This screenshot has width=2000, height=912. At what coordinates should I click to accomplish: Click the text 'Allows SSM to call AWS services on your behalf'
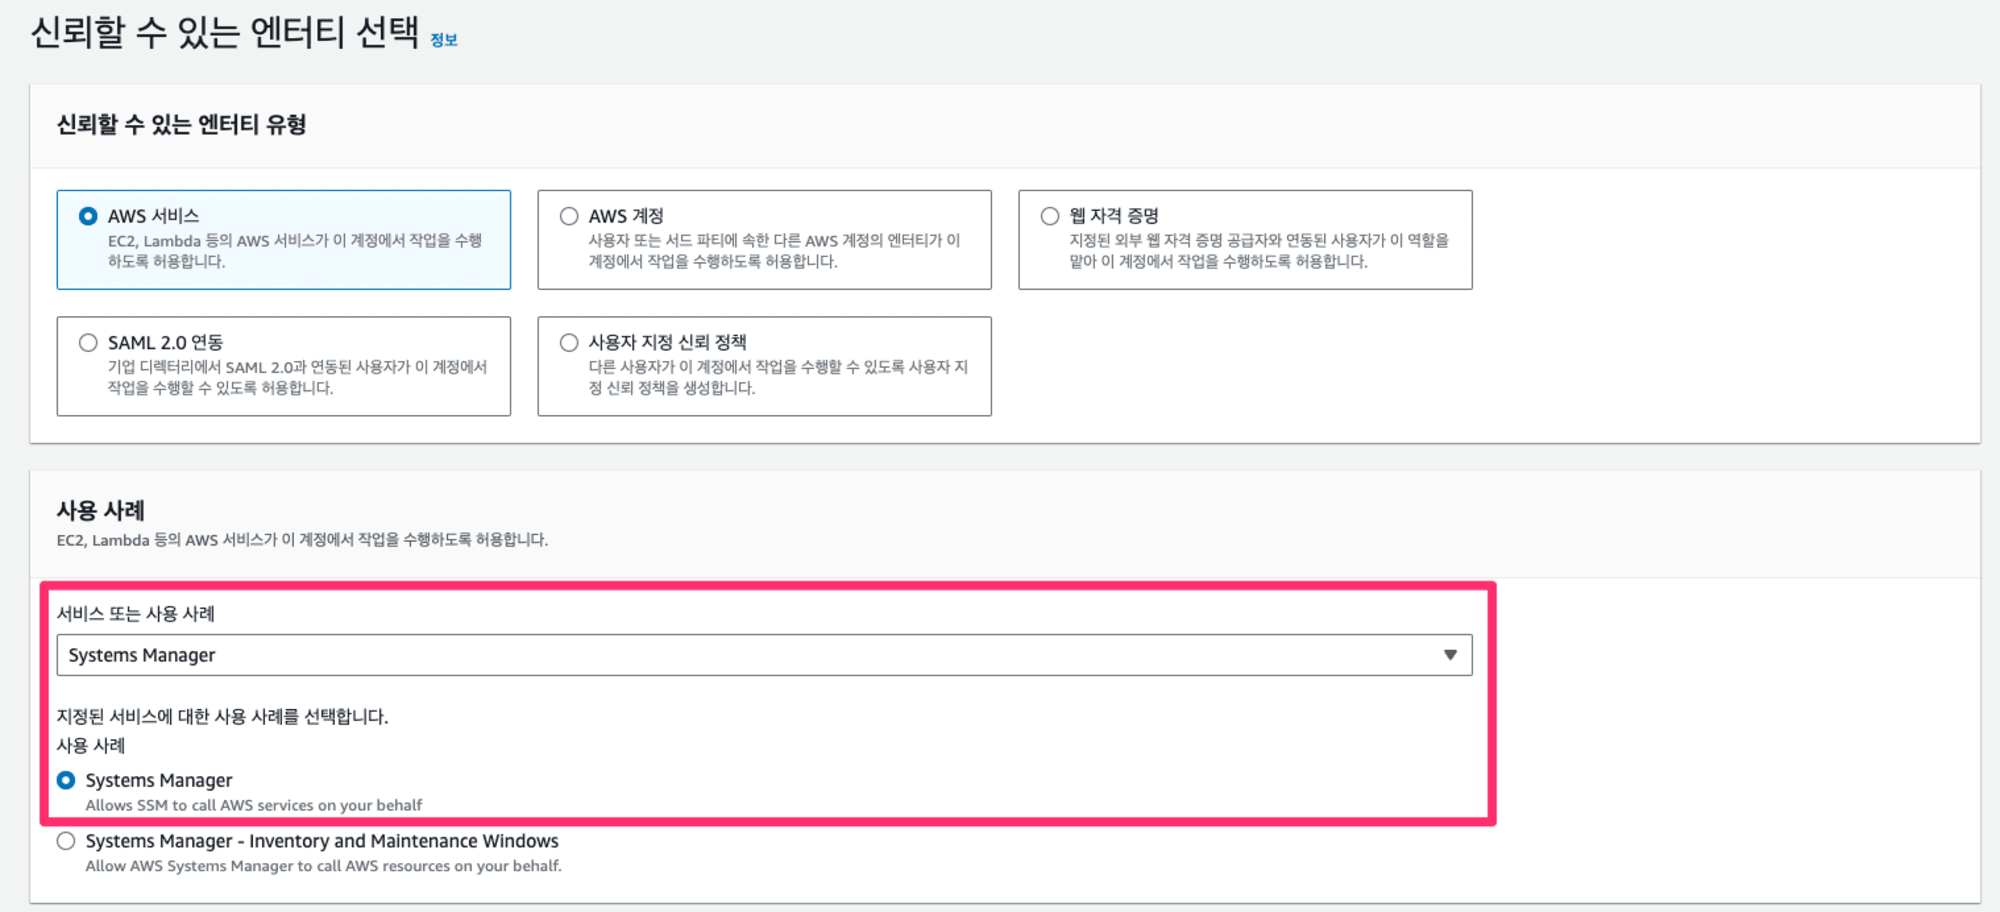click(x=254, y=805)
